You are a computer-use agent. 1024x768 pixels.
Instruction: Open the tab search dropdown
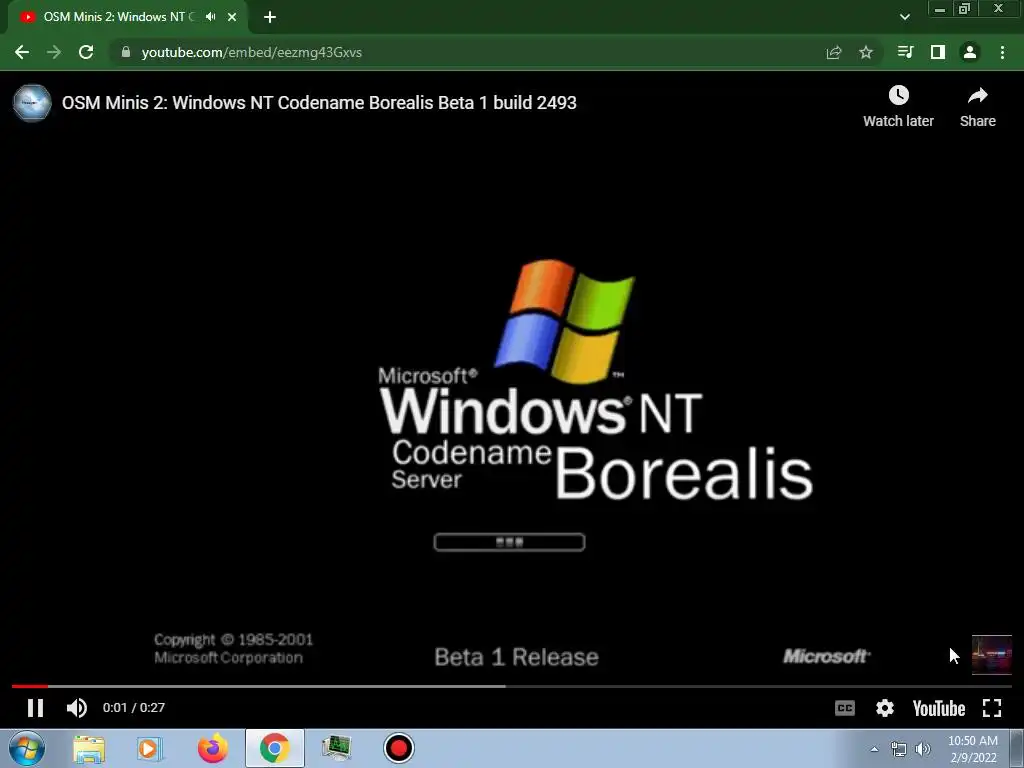pos(904,17)
